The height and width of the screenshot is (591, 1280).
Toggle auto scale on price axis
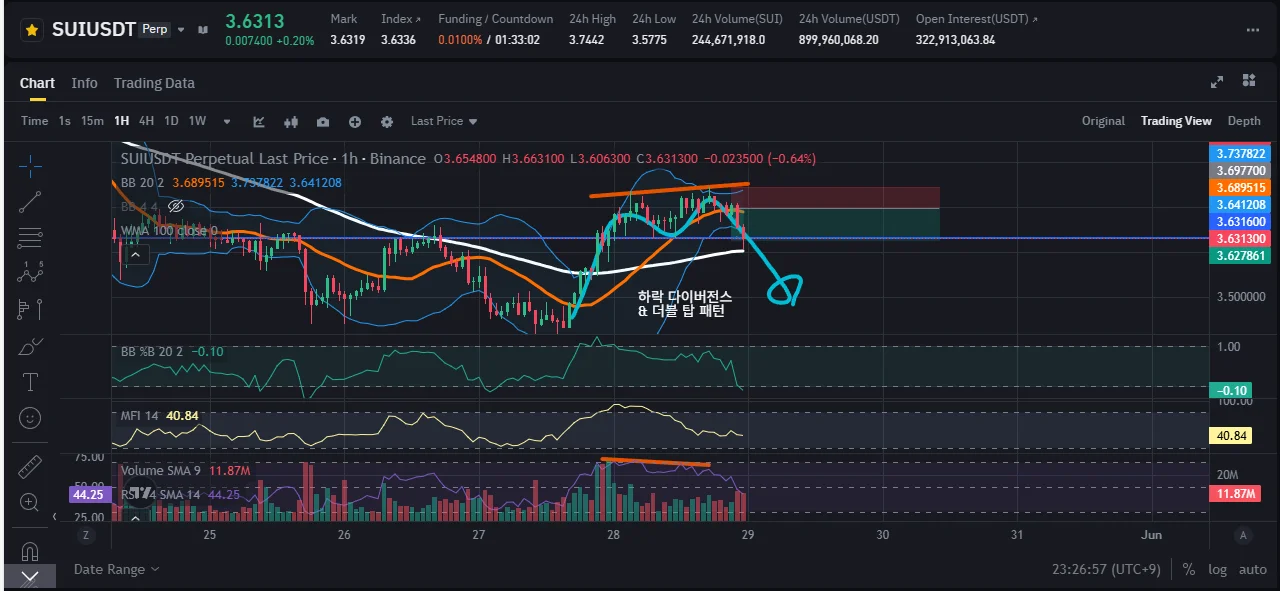tap(1252, 569)
